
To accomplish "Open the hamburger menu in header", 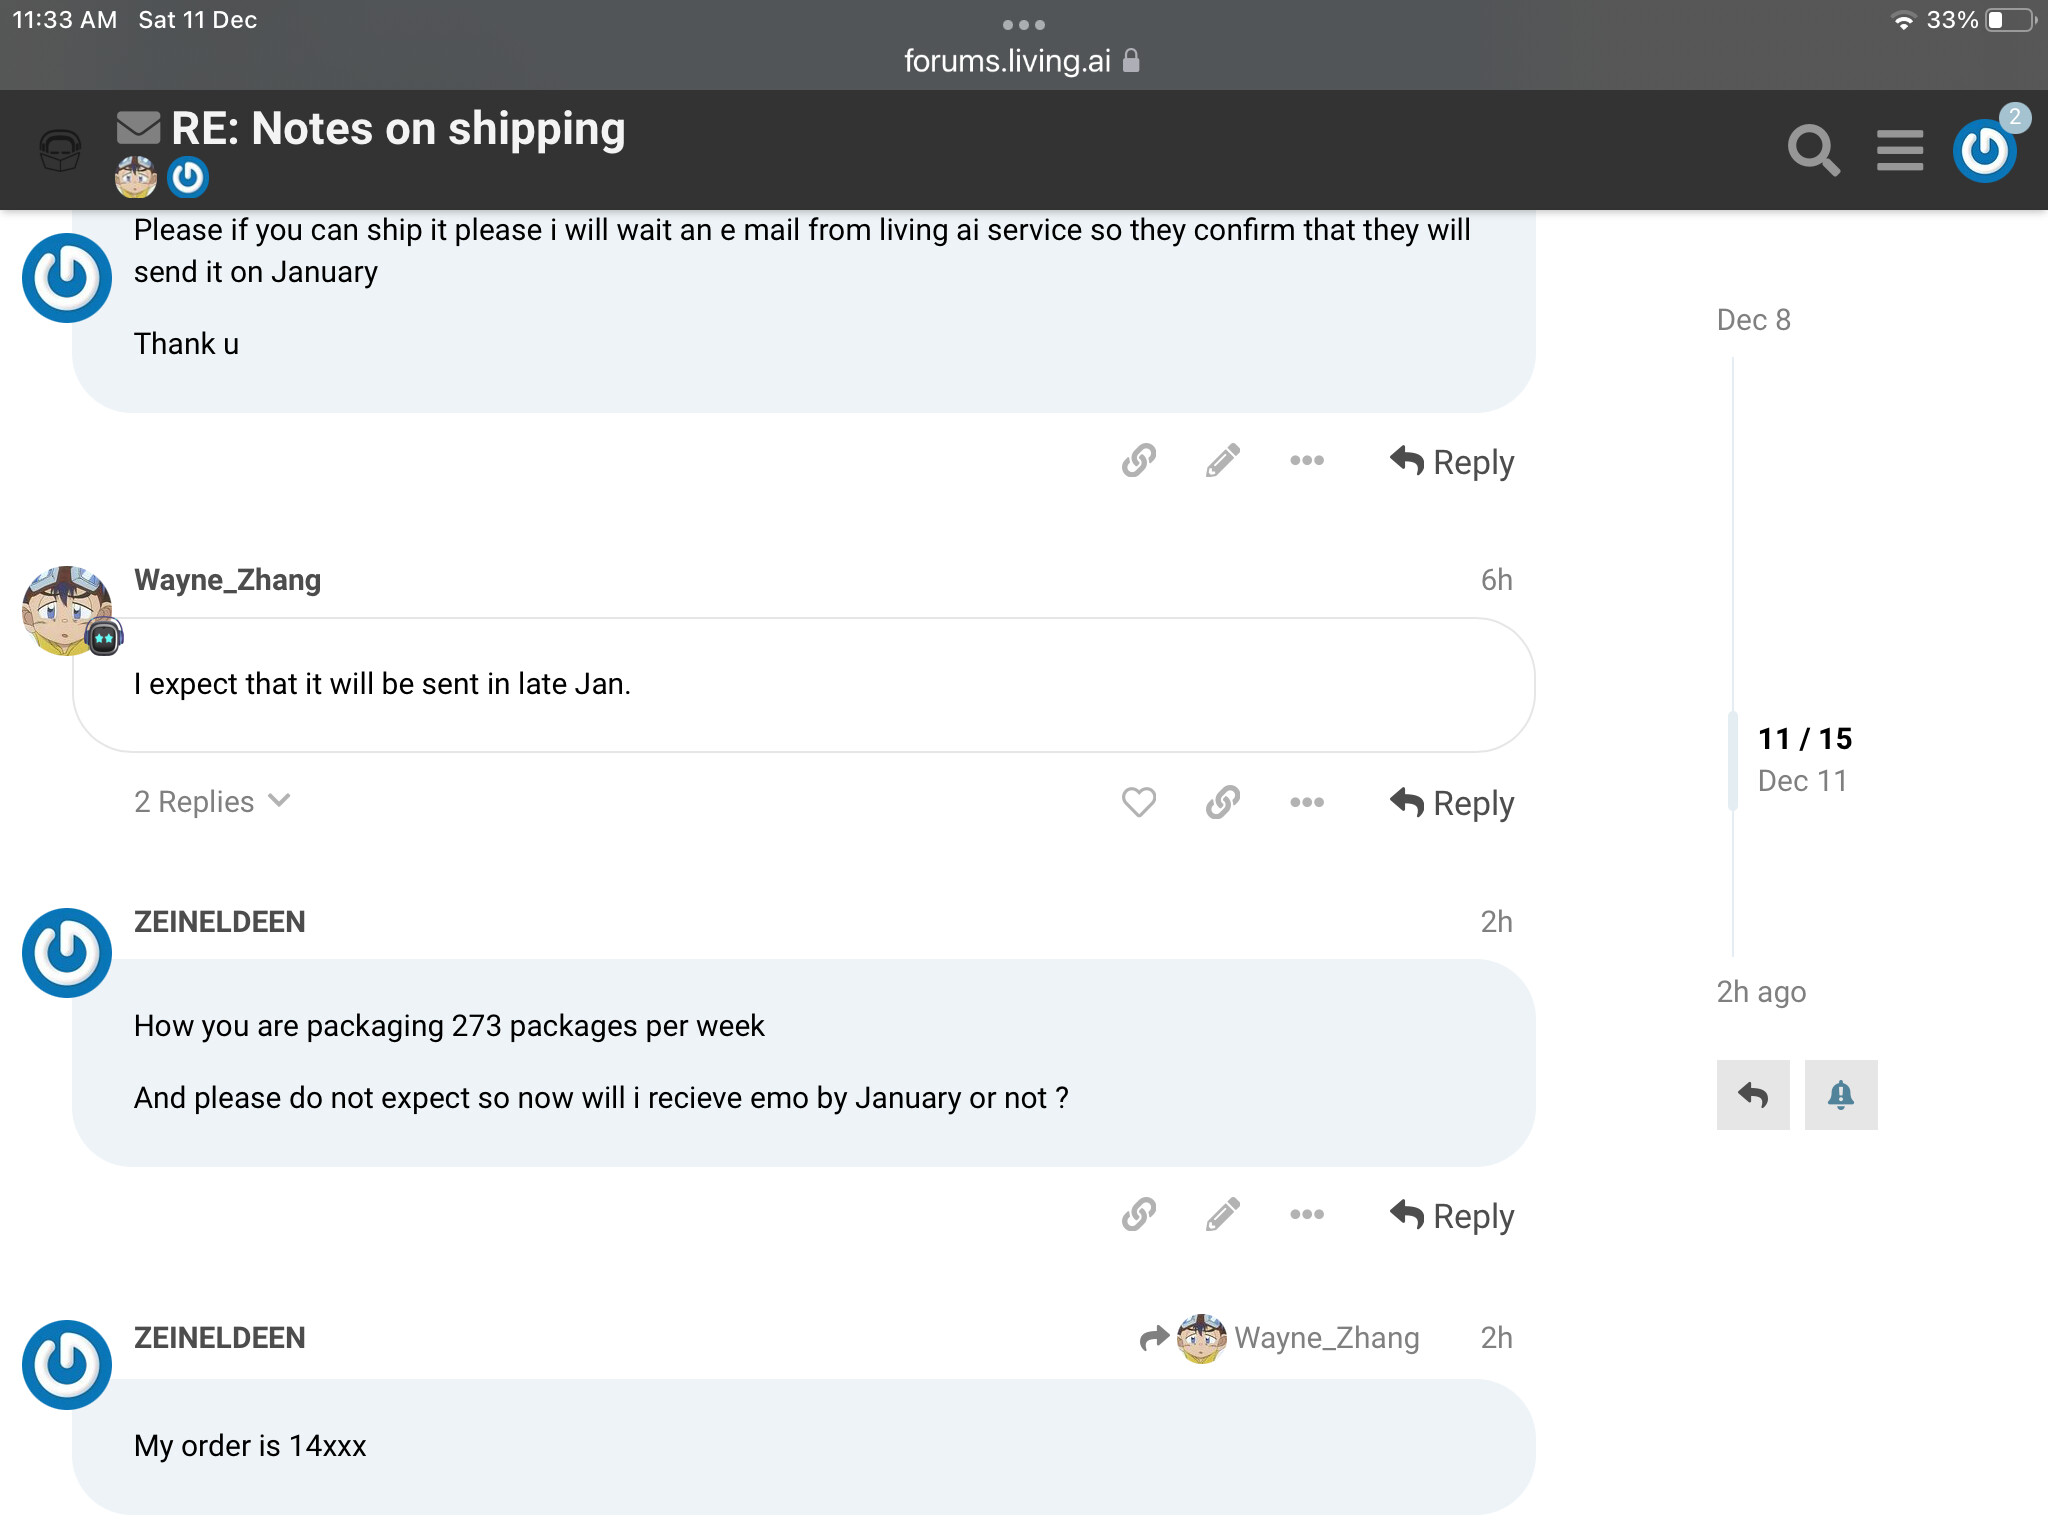I will pos(1900,151).
